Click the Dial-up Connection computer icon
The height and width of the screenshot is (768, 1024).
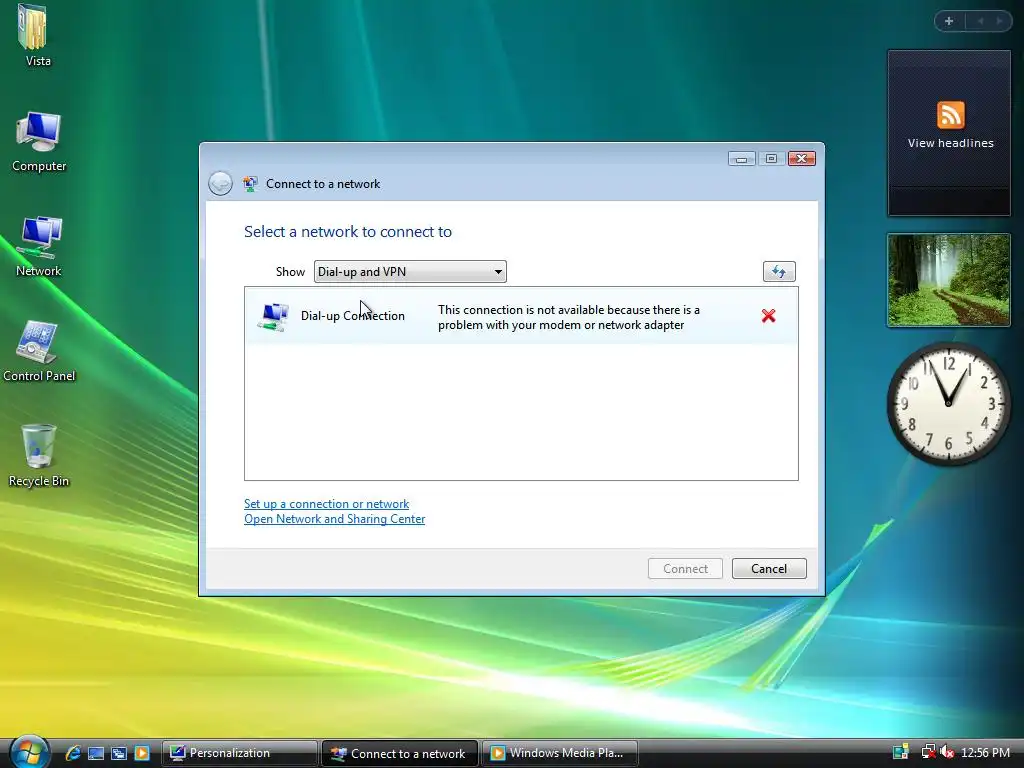pos(273,317)
